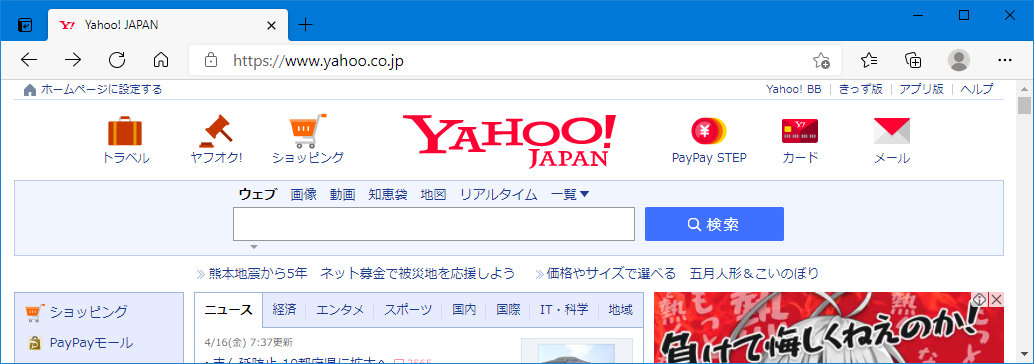This screenshot has width=1034, height=364.
Task: Select the 知恵袋 search tab
Action: (x=388, y=195)
